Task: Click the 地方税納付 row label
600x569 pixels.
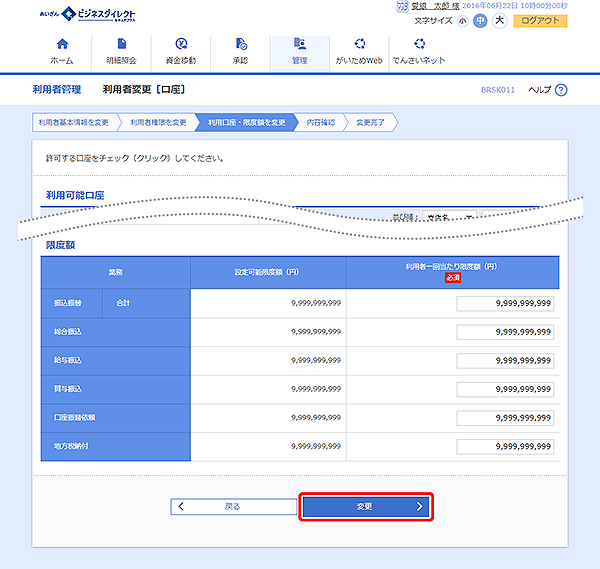Action: click(x=71, y=446)
